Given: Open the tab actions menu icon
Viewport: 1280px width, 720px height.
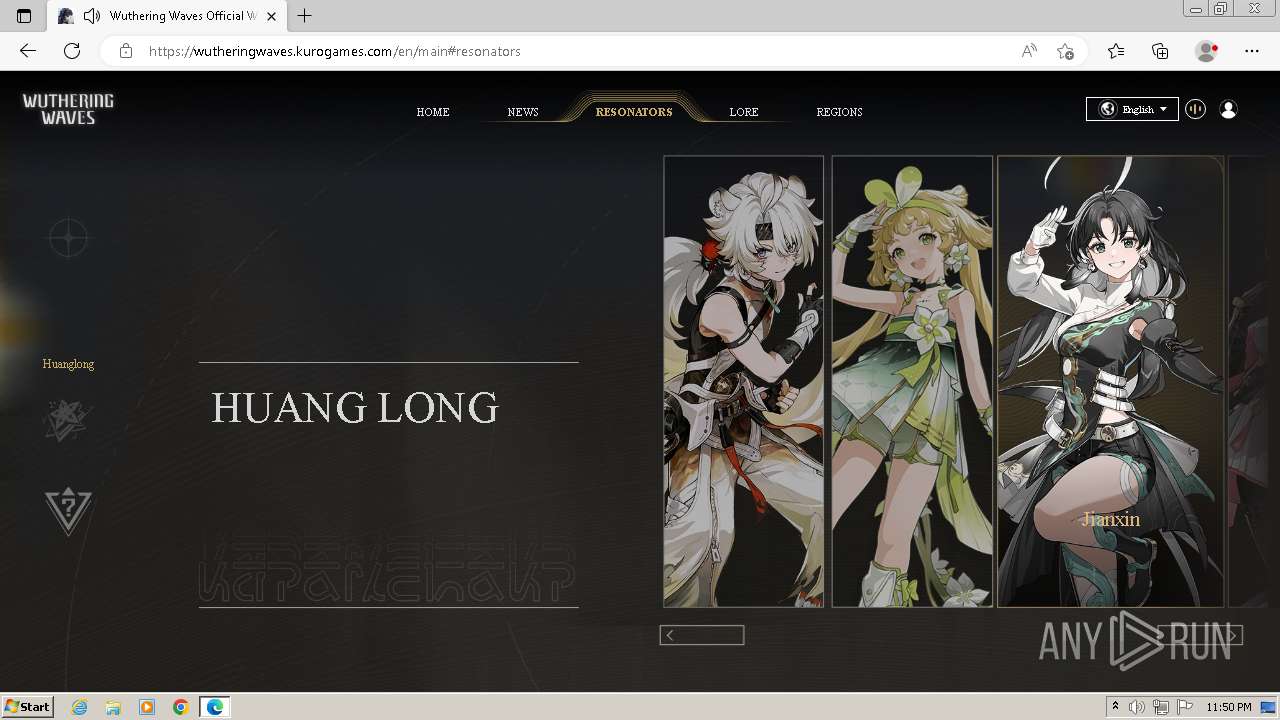Looking at the screenshot, I should [24, 16].
